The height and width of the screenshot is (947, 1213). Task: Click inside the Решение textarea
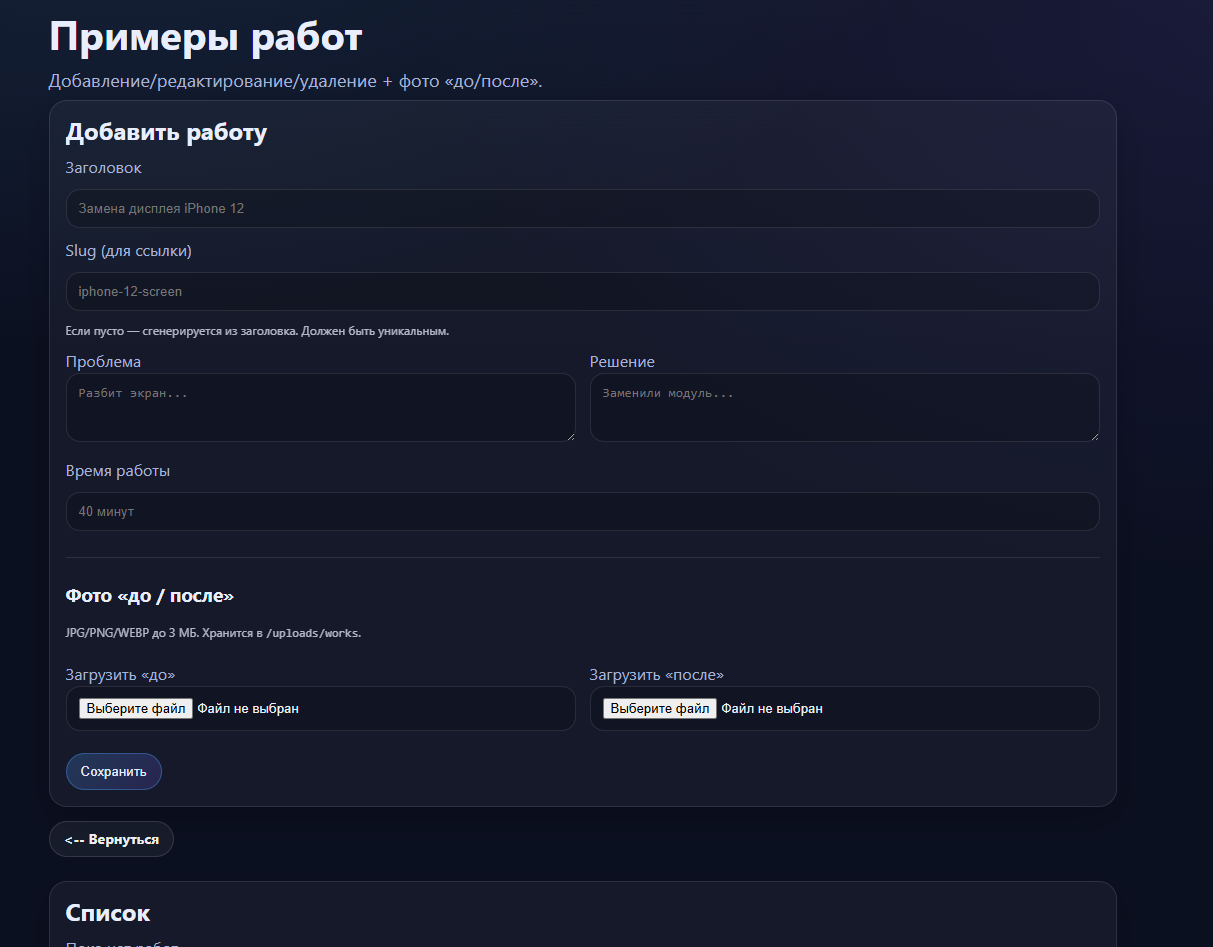tap(844, 407)
